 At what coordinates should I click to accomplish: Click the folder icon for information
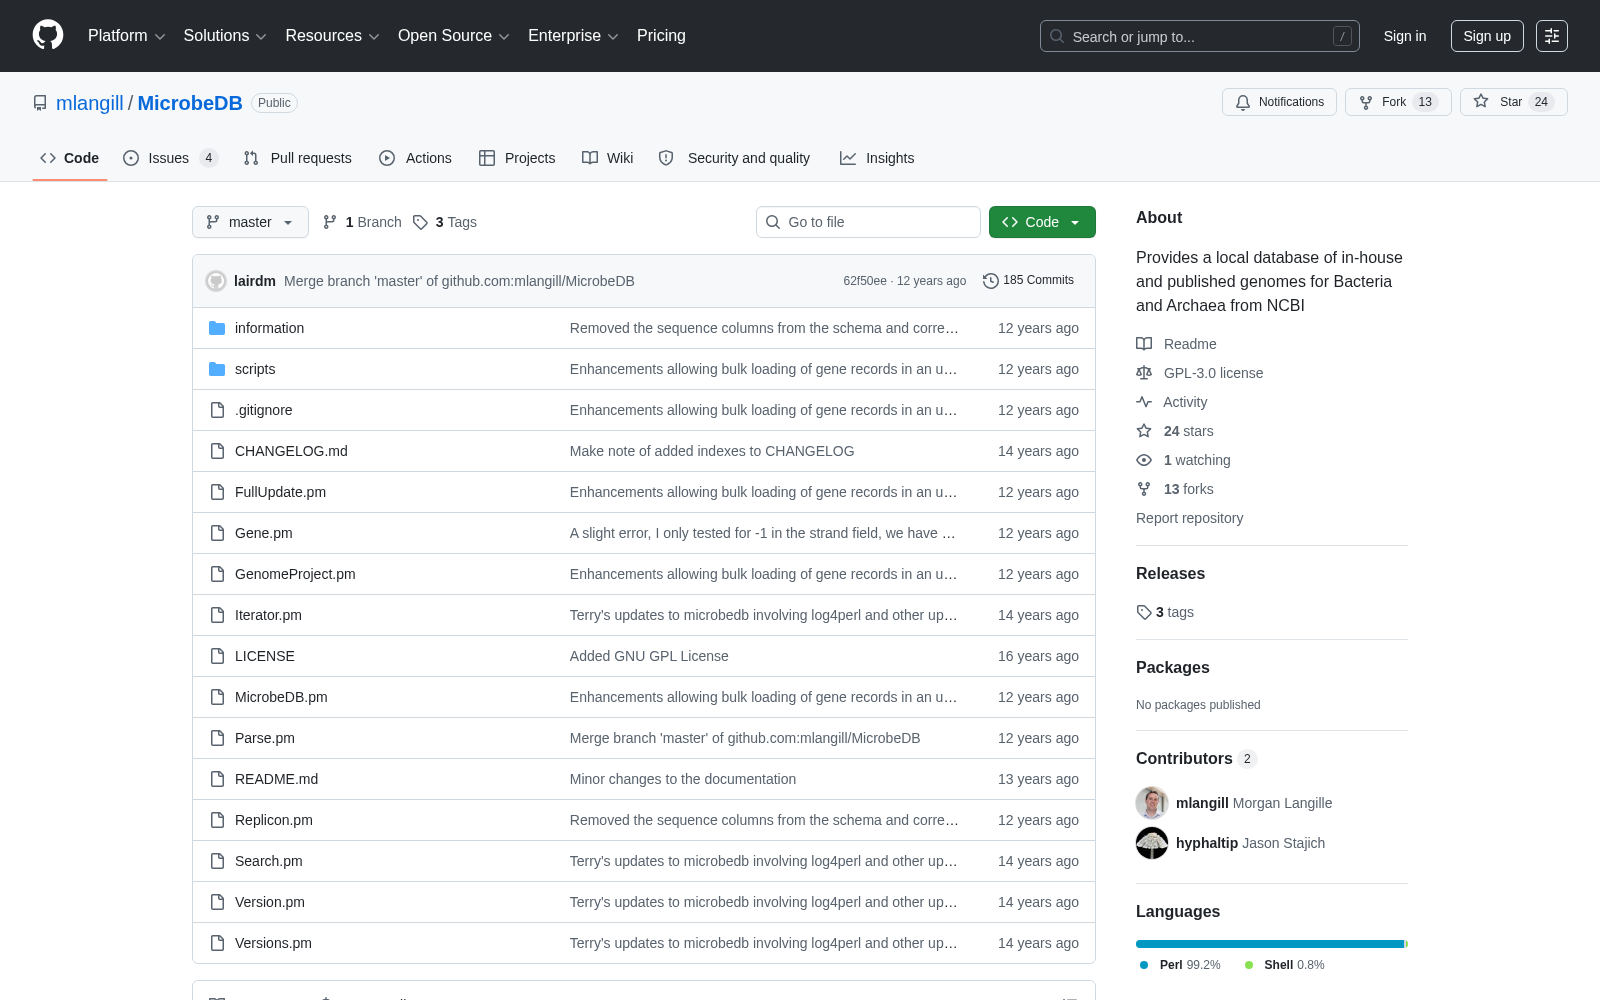click(217, 328)
